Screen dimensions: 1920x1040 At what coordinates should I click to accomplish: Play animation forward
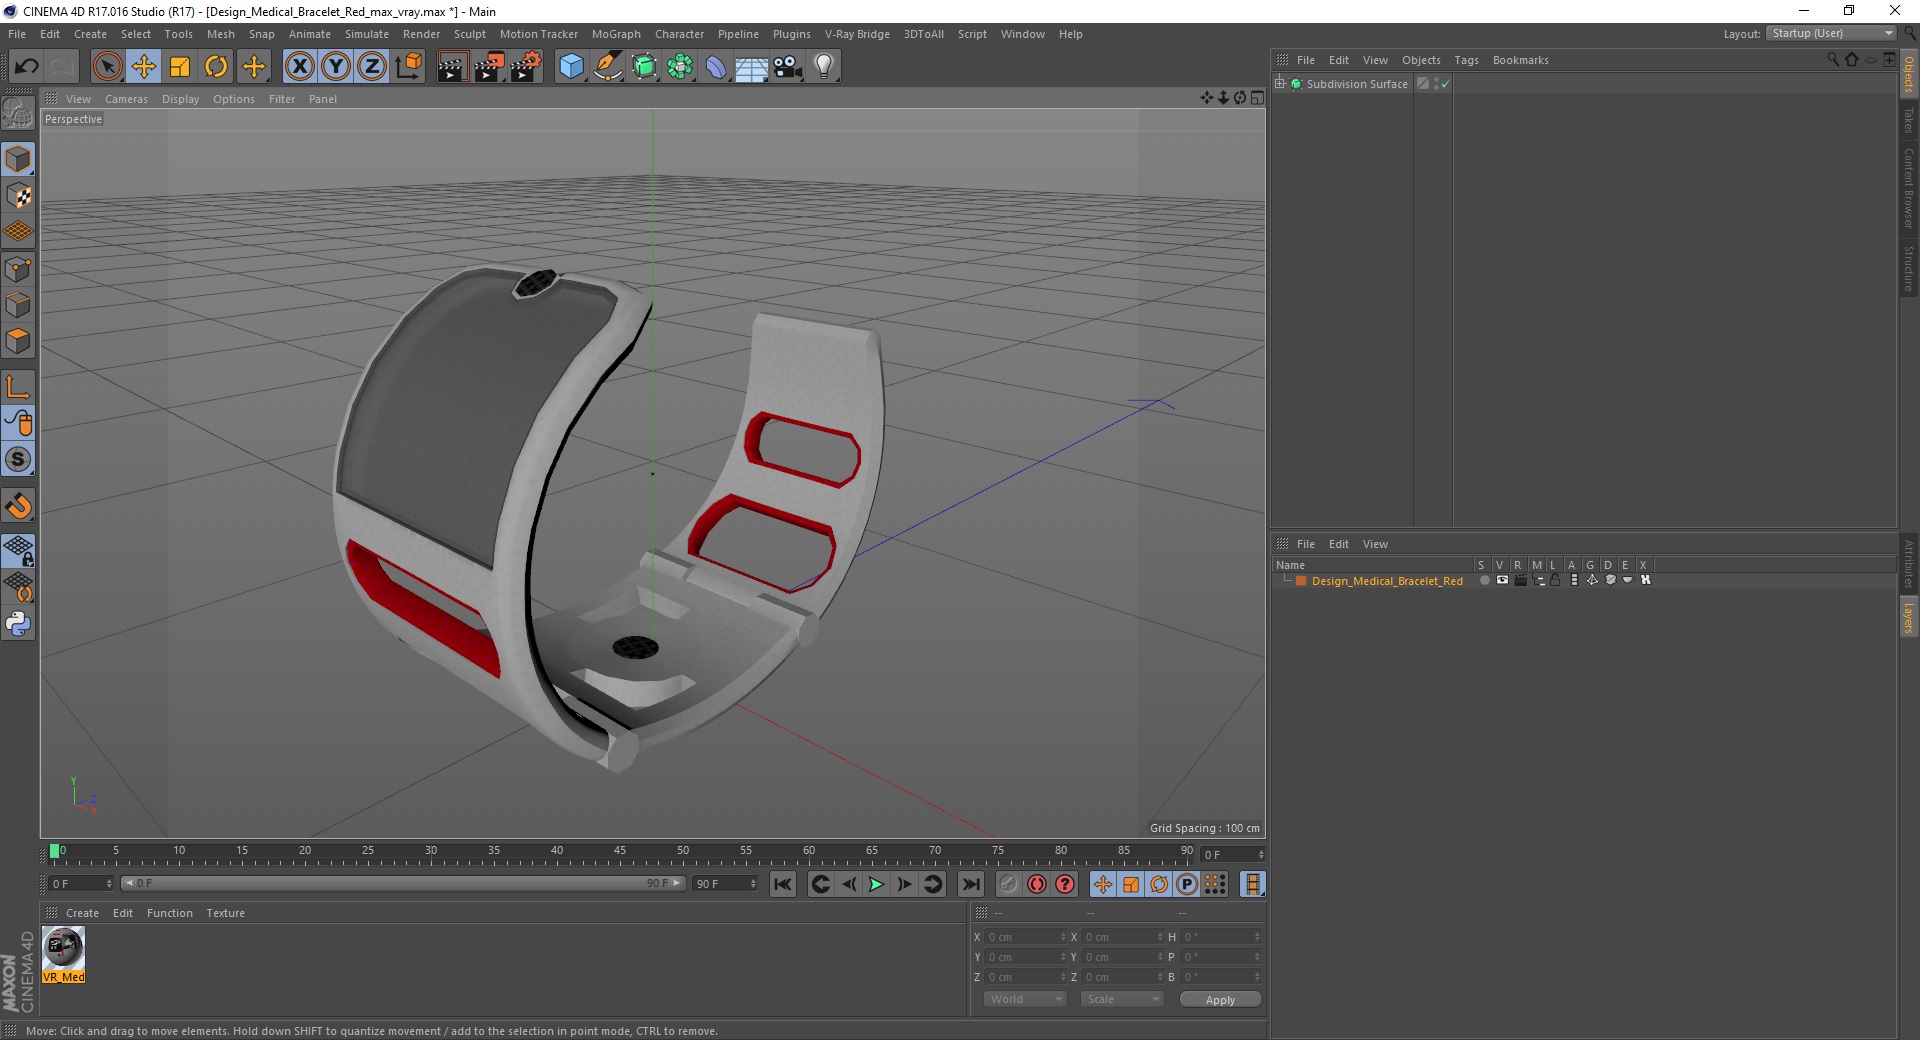pyautogui.click(x=876, y=884)
